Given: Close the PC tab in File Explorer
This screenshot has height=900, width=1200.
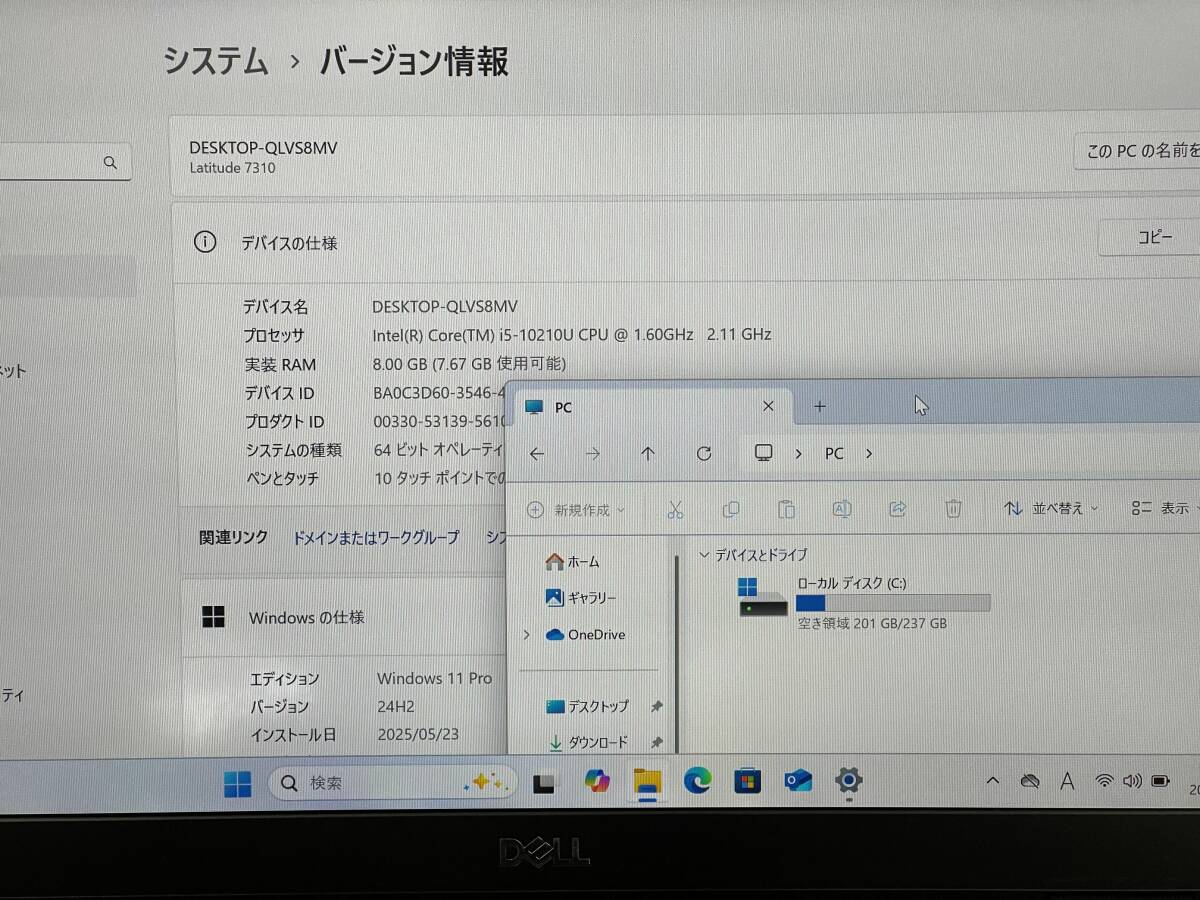Looking at the screenshot, I should click(x=768, y=406).
